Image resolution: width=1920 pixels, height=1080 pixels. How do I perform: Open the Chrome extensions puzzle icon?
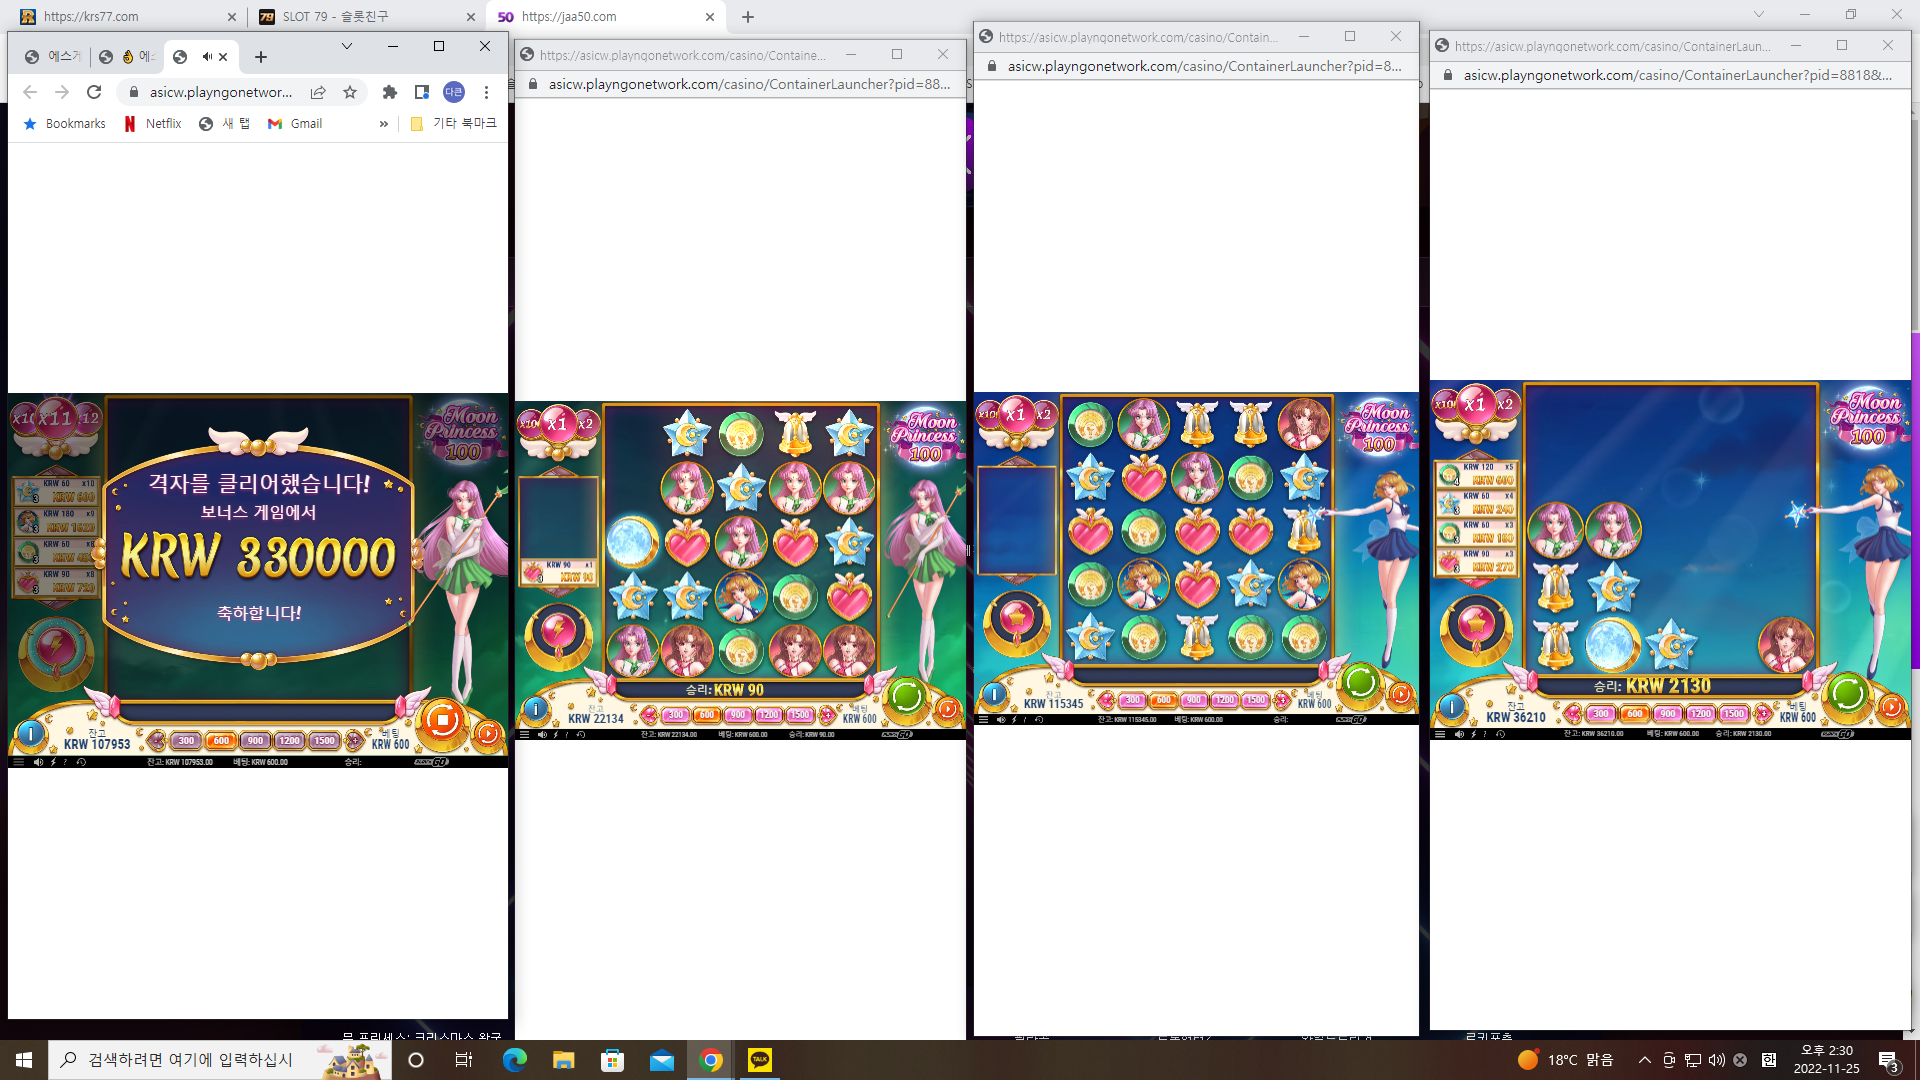[x=390, y=92]
